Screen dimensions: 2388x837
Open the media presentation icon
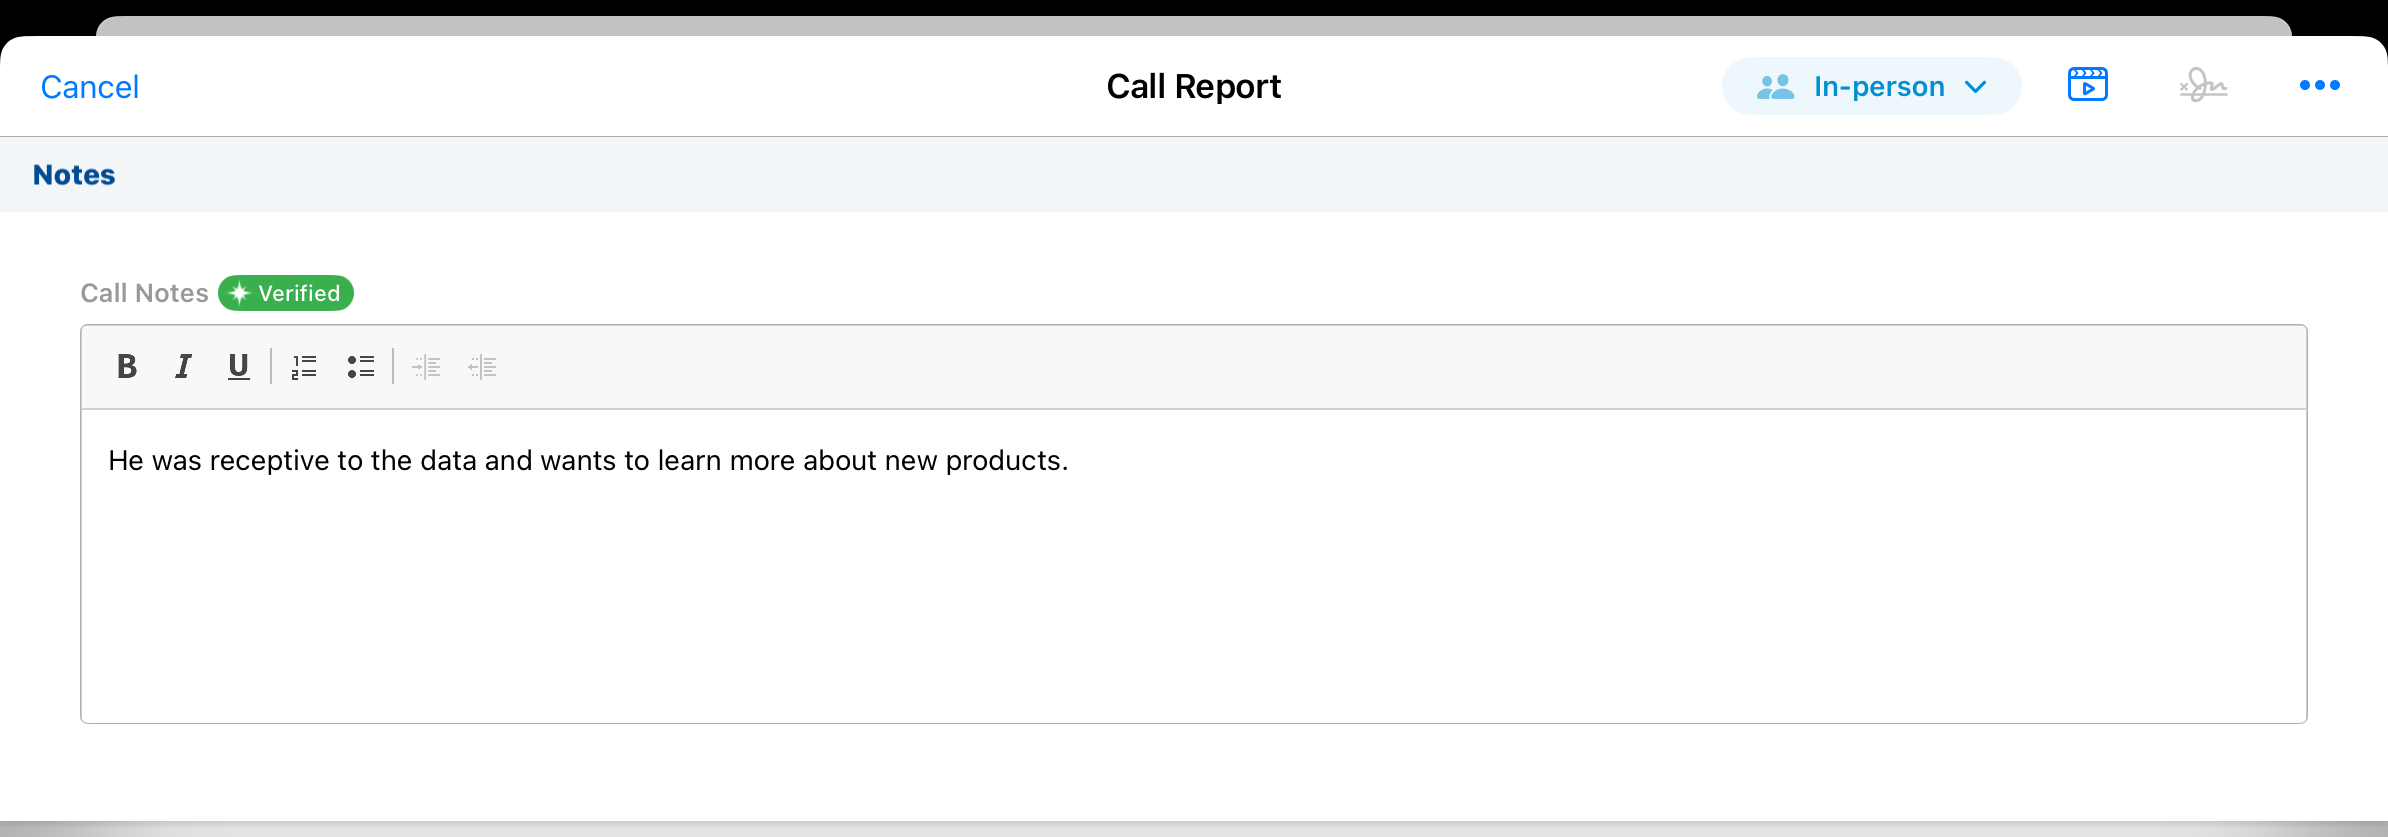click(2087, 86)
